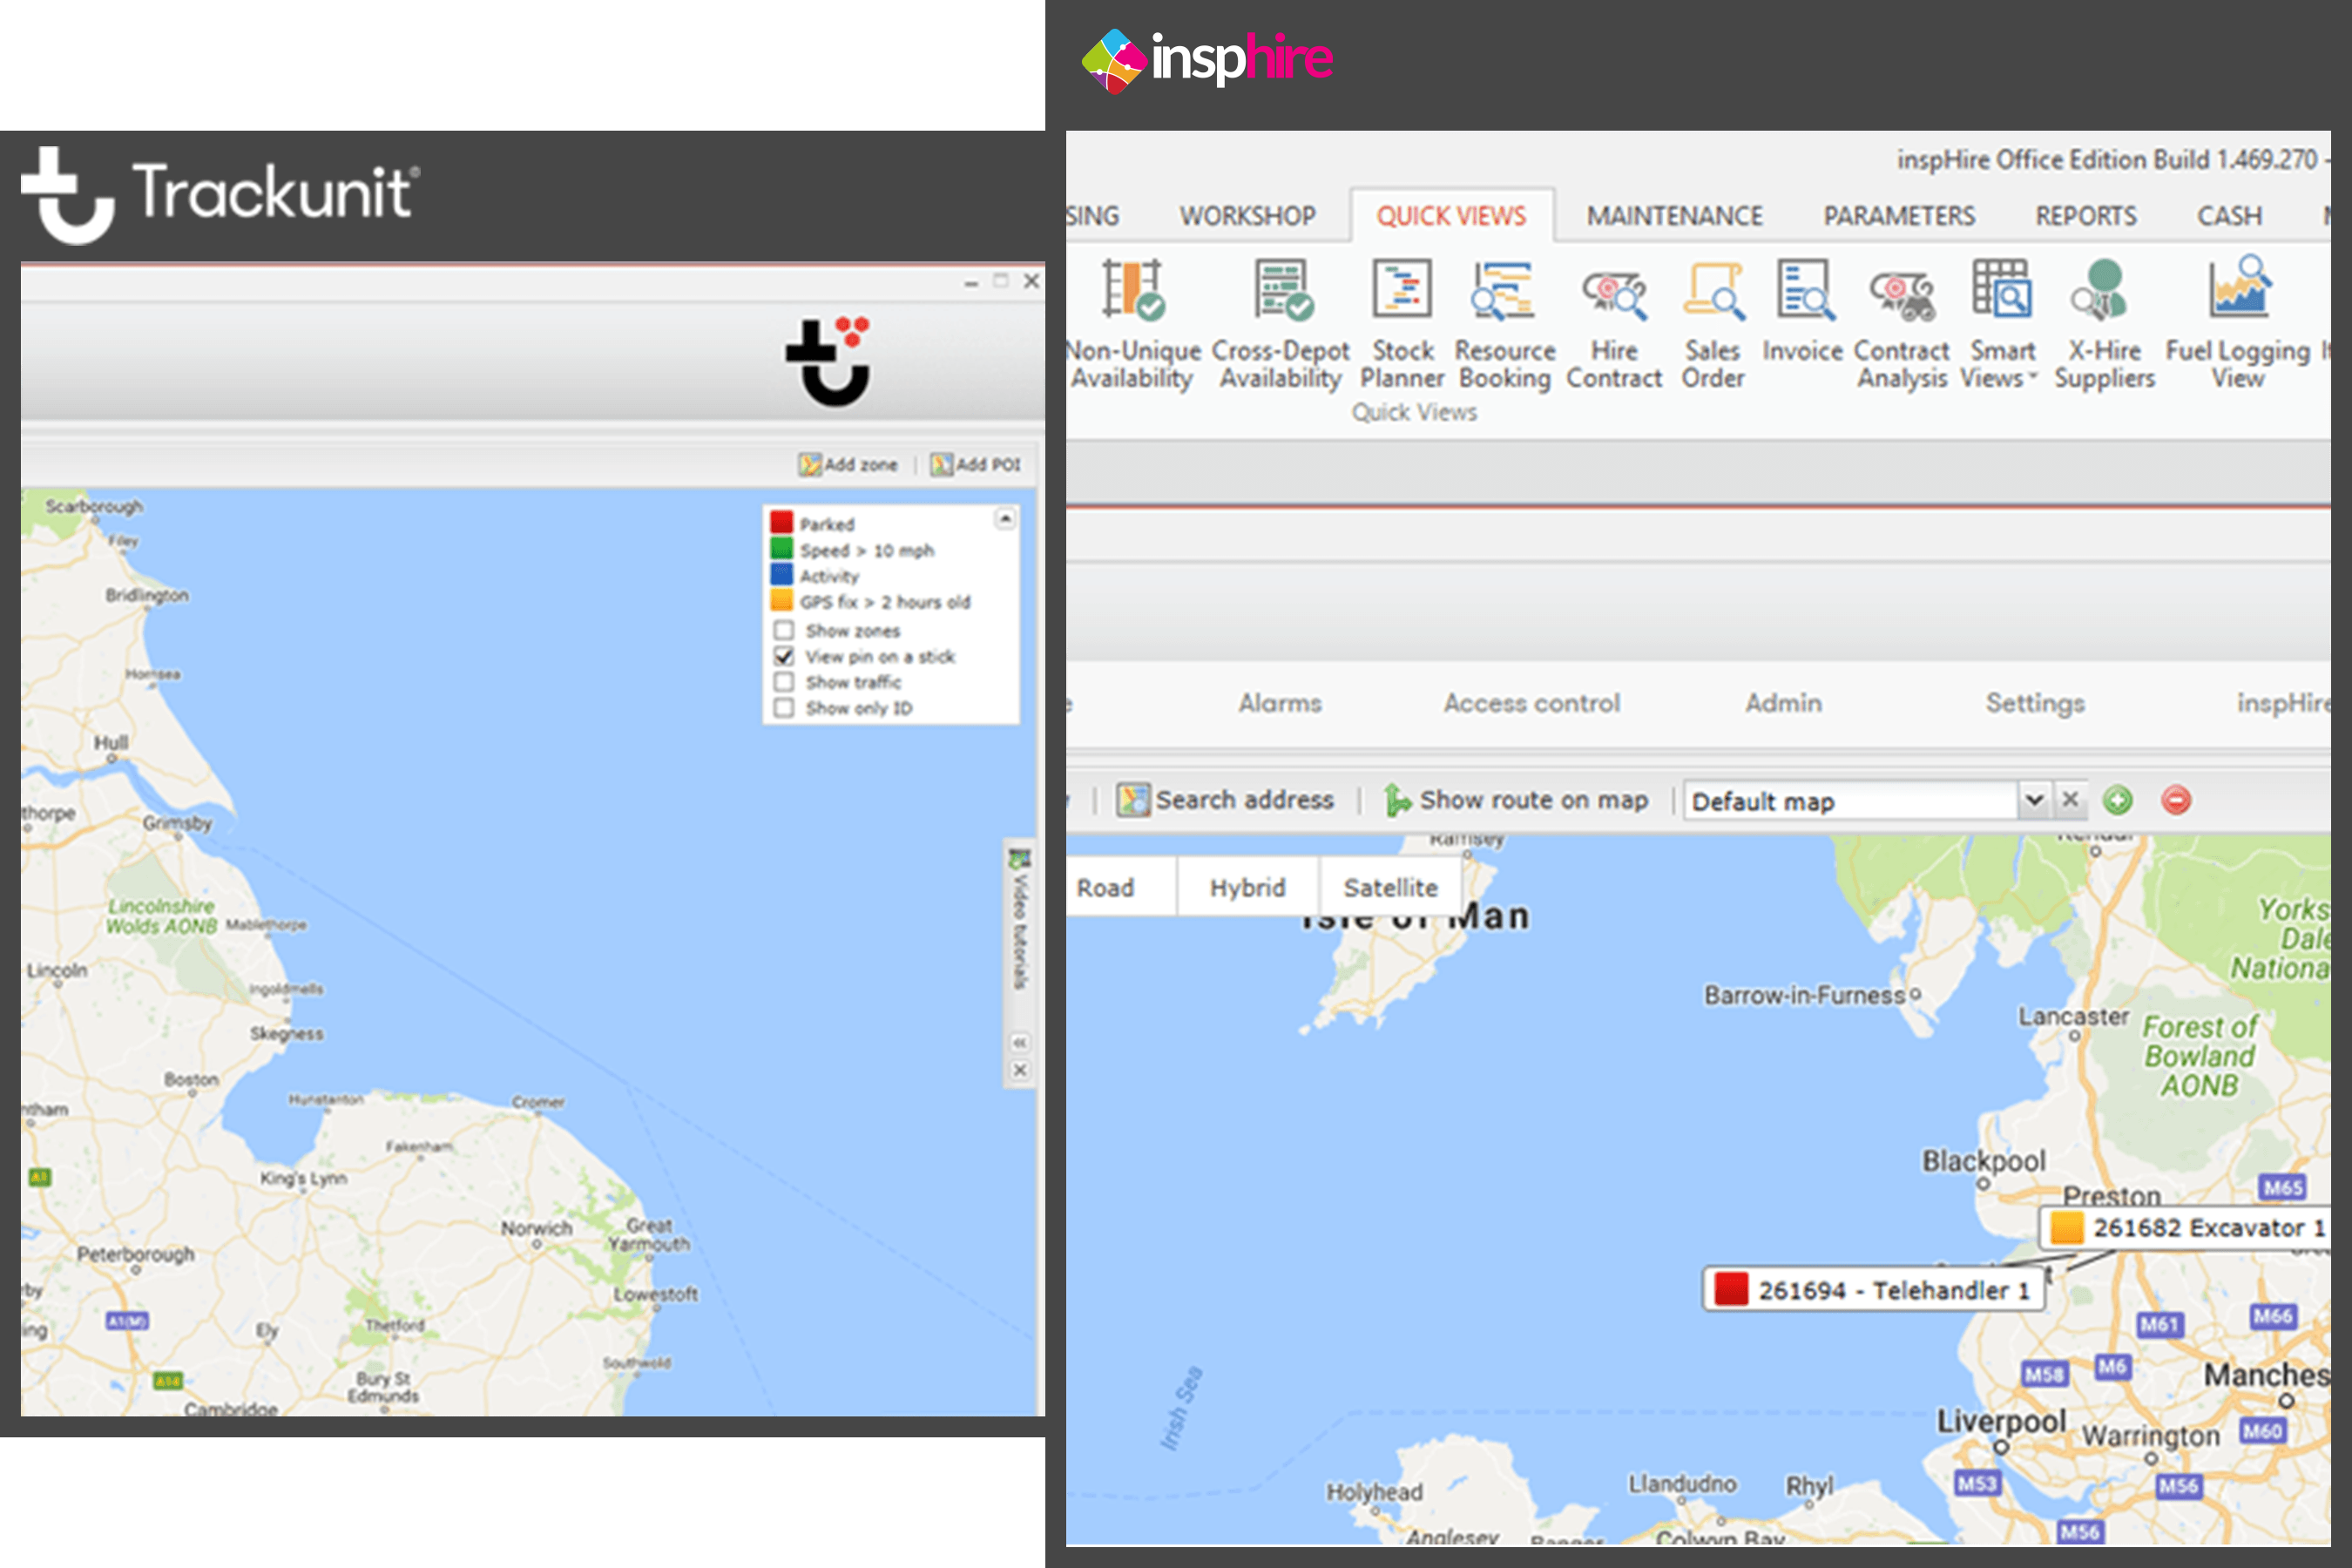Select the QUICK VIEWS ribbon tab
The height and width of the screenshot is (1568, 2352).
[x=1451, y=216]
